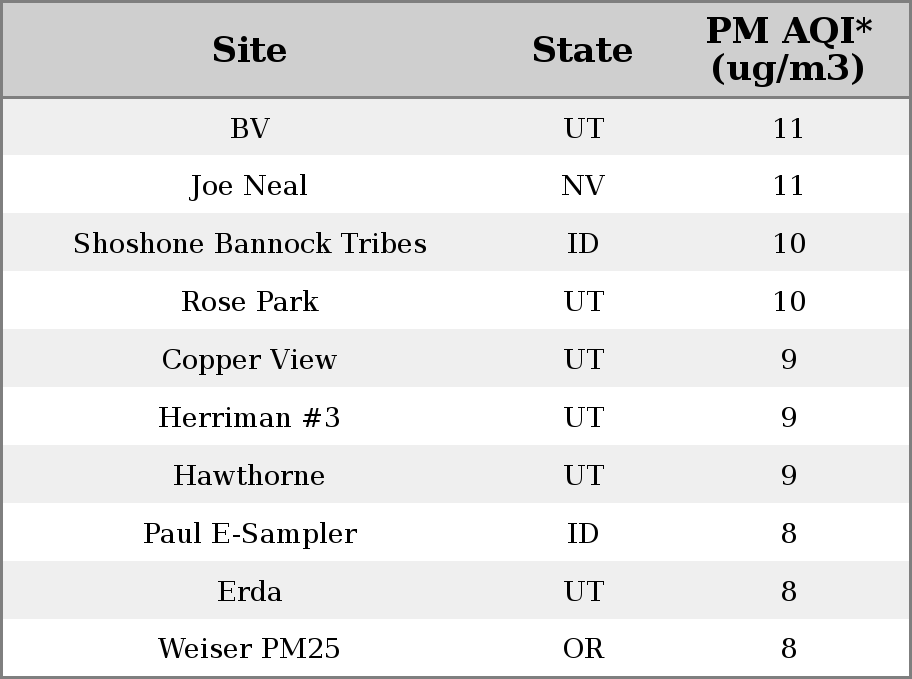
Task: Click the AQI value 8 for Erda
Action: pyautogui.click(x=789, y=591)
